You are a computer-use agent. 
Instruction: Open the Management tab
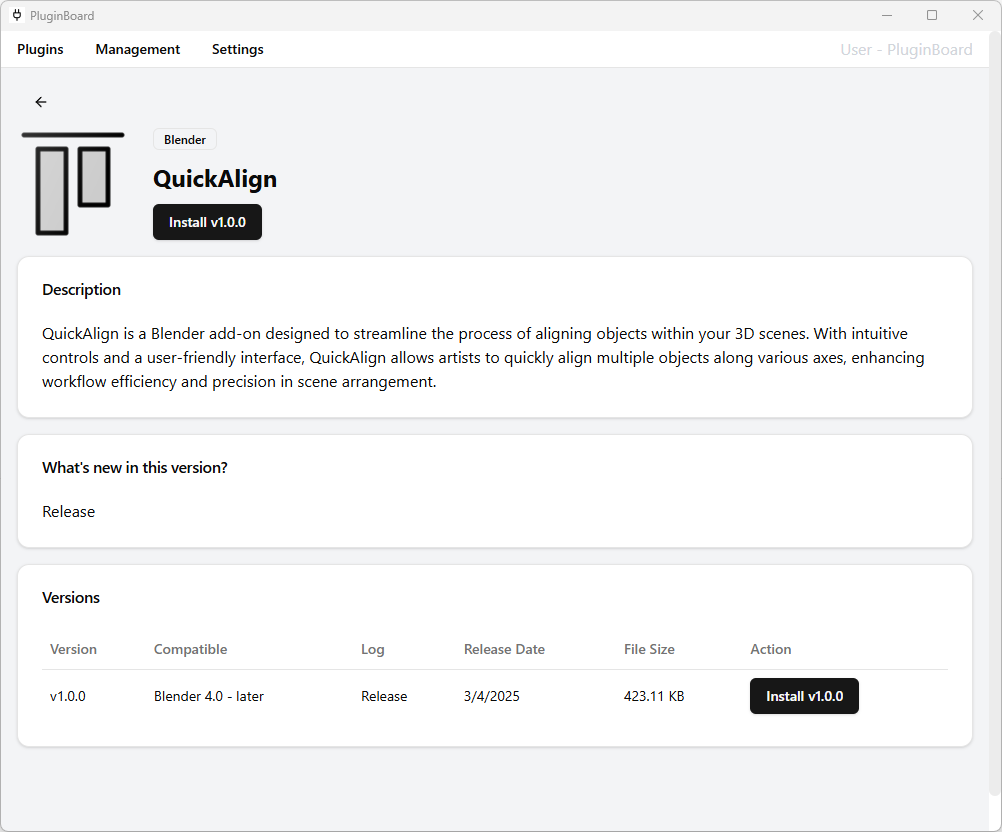pyautogui.click(x=137, y=49)
